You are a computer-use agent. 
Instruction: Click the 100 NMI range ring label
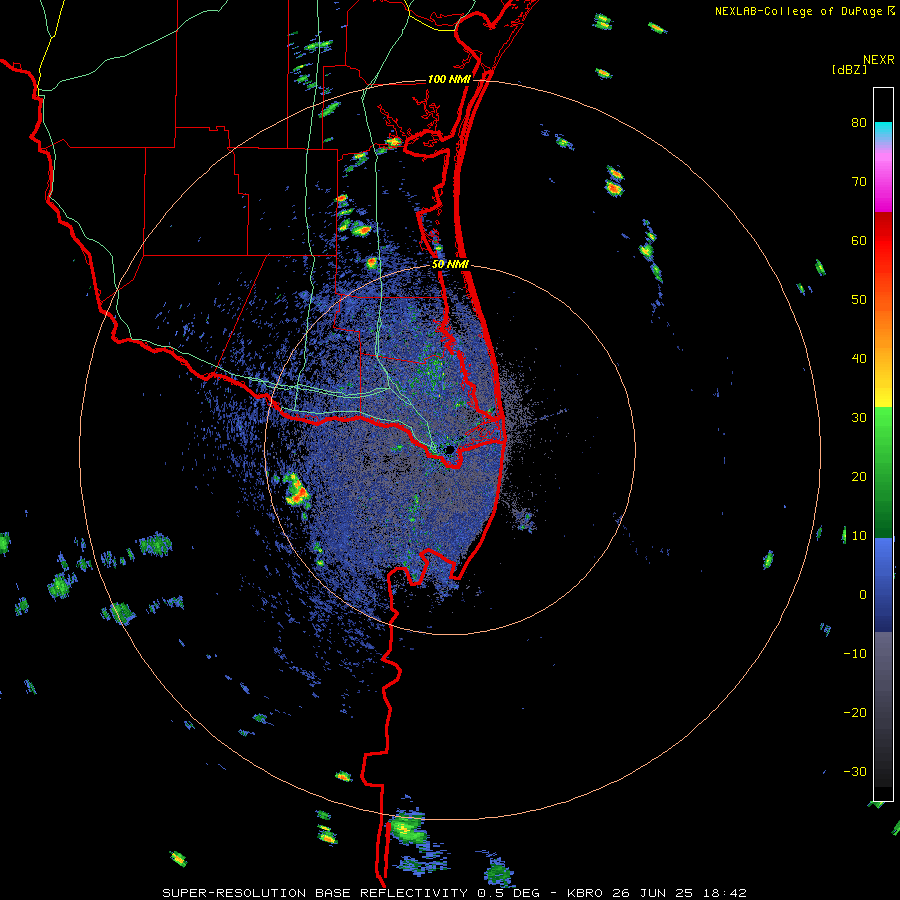(x=449, y=79)
